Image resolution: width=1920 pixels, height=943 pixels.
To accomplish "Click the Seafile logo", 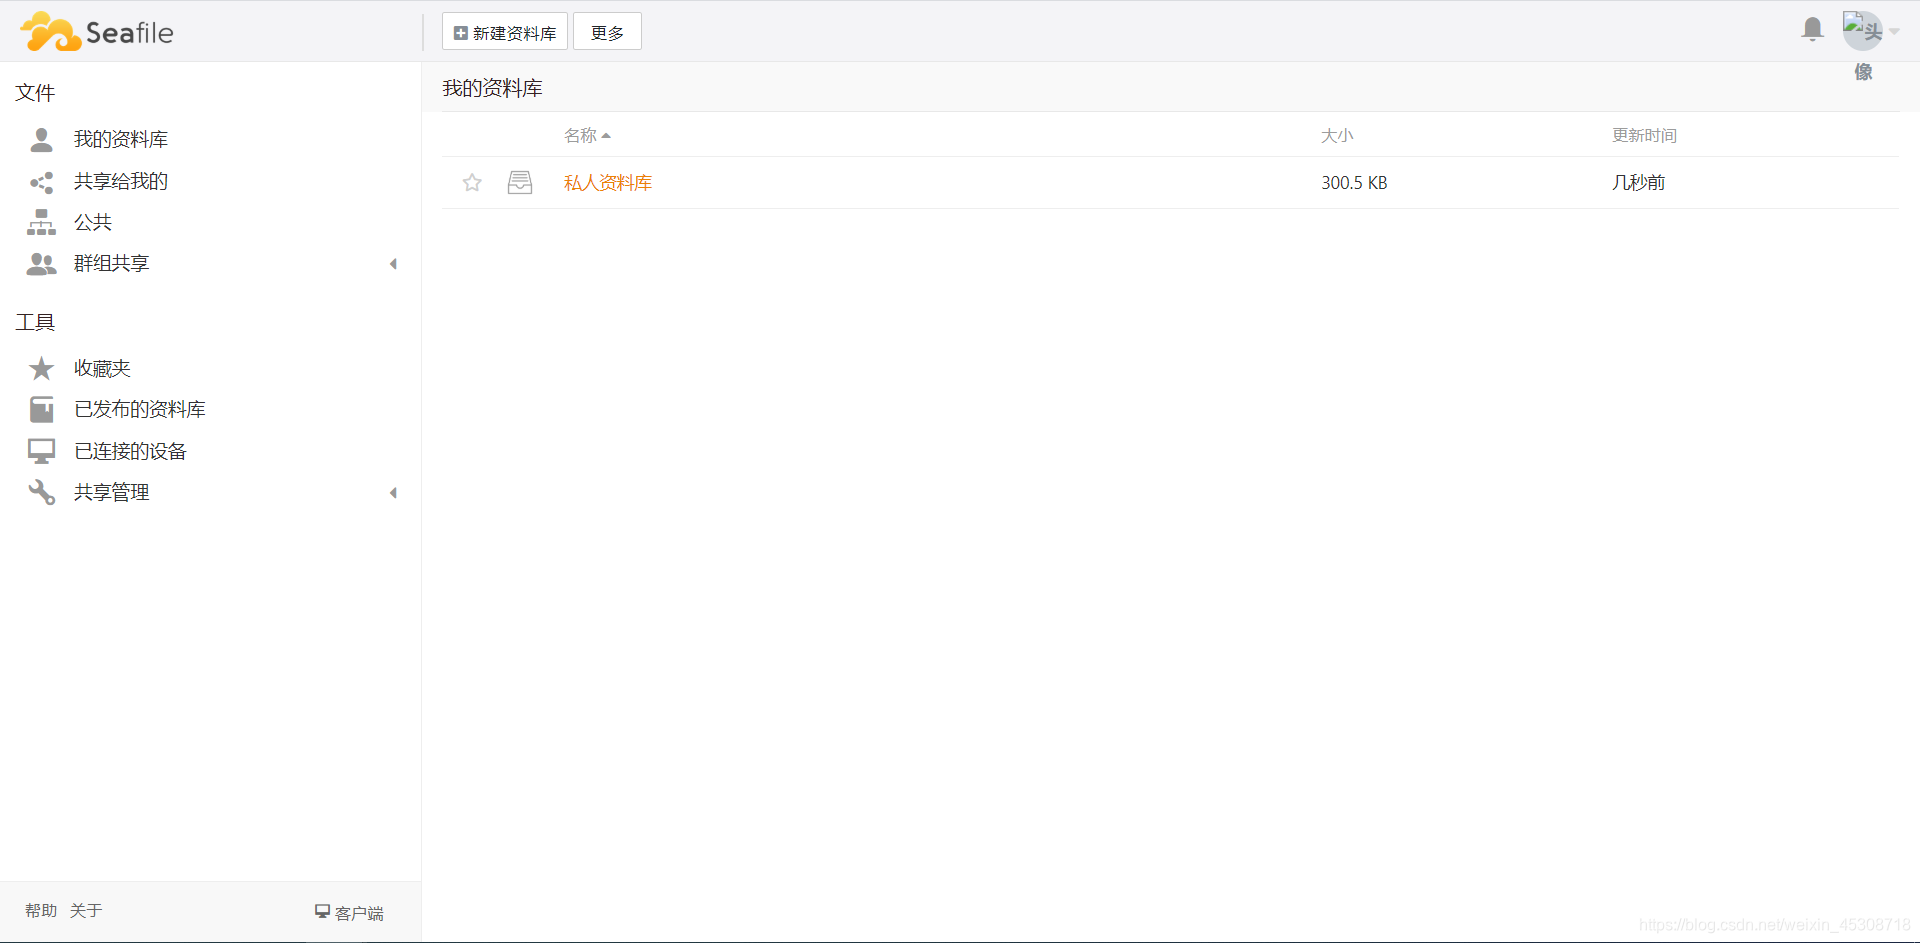I will (97, 32).
